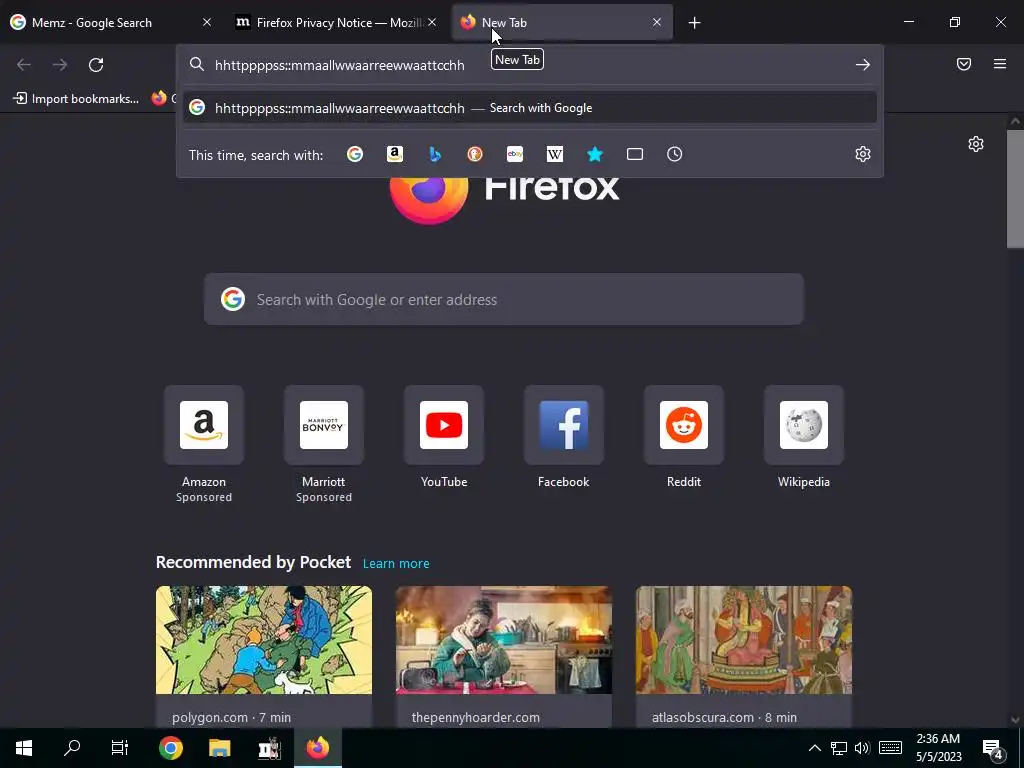Search in open Tabs icon
1024x768 pixels.
(x=635, y=154)
